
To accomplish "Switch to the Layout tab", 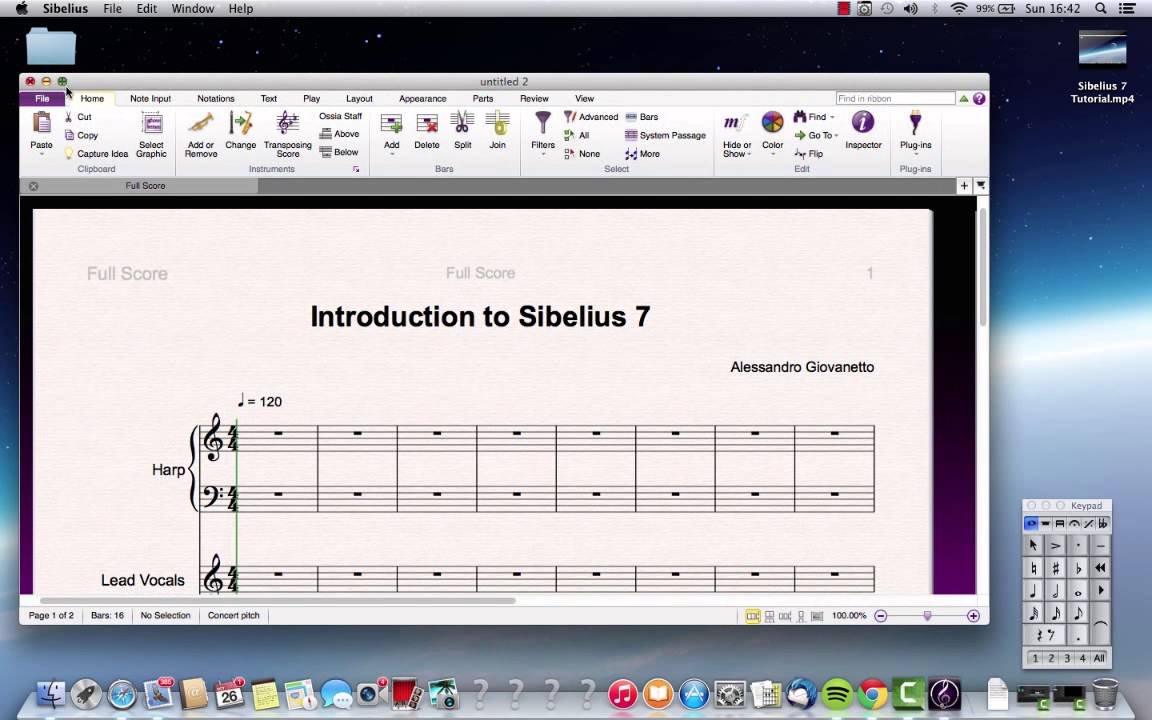I will (x=359, y=98).
